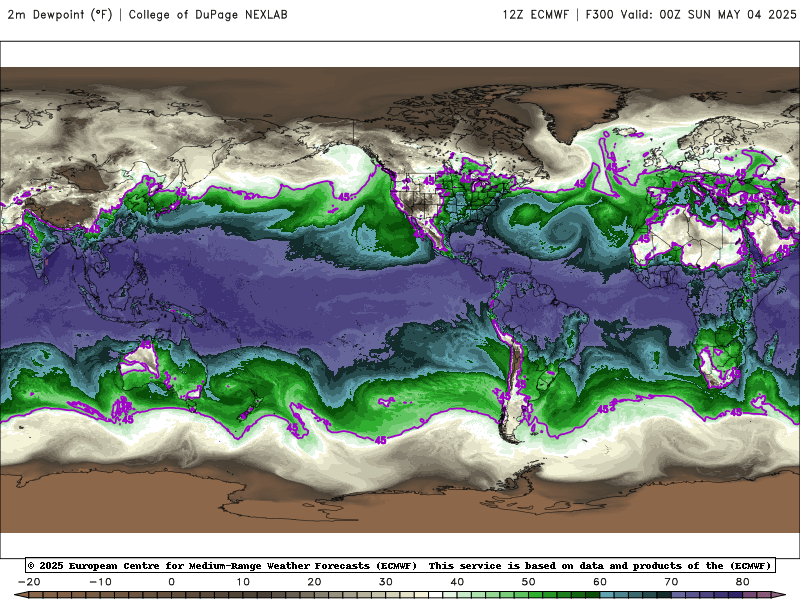The height and width of the screenshot is (600, 800).
Task: Click the 20 legend scale label
Action: click(x=314, y=582)
